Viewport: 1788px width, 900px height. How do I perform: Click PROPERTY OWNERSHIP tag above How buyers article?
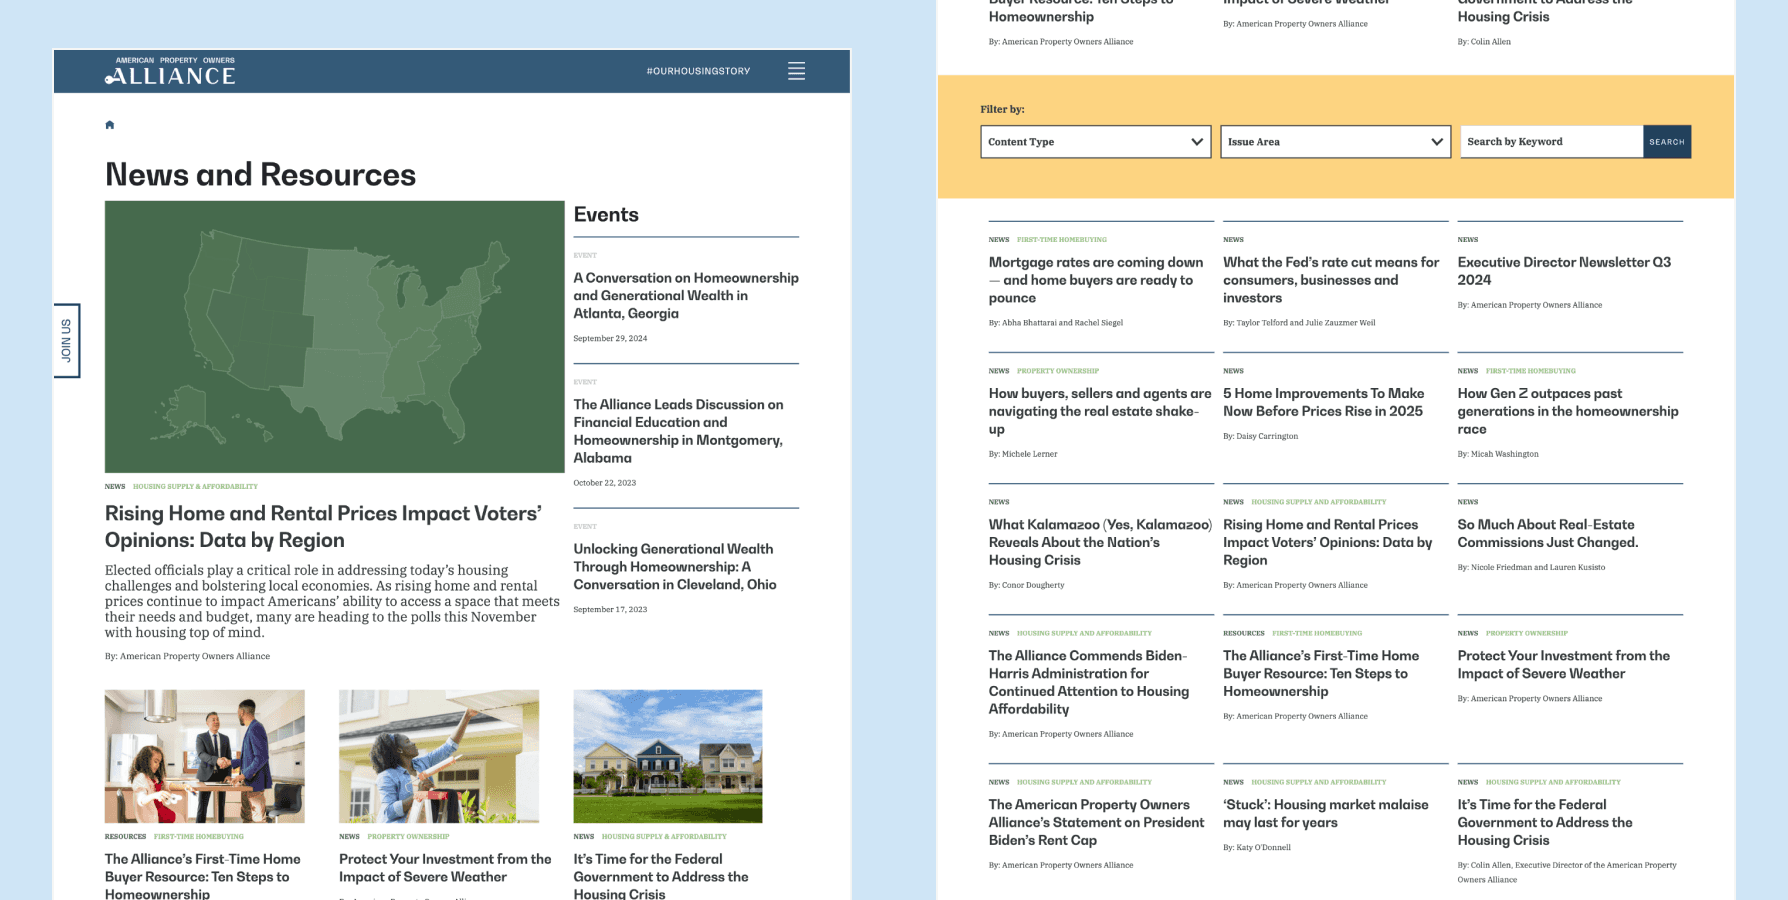pos(1058,371)
